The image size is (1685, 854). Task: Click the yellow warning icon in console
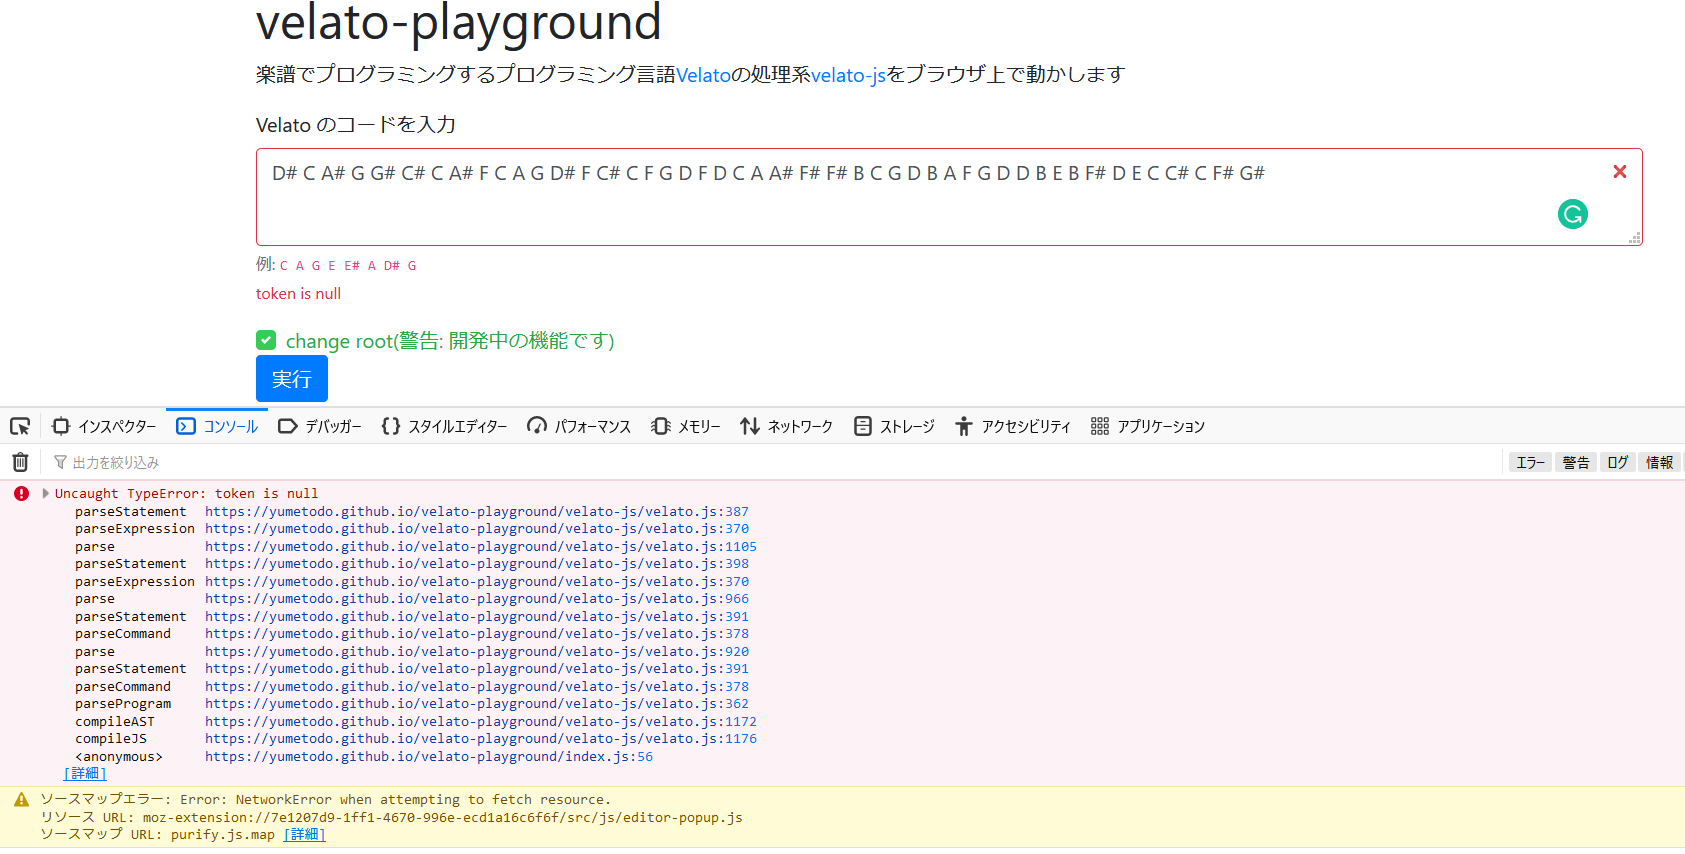click(x=21, y=800)
